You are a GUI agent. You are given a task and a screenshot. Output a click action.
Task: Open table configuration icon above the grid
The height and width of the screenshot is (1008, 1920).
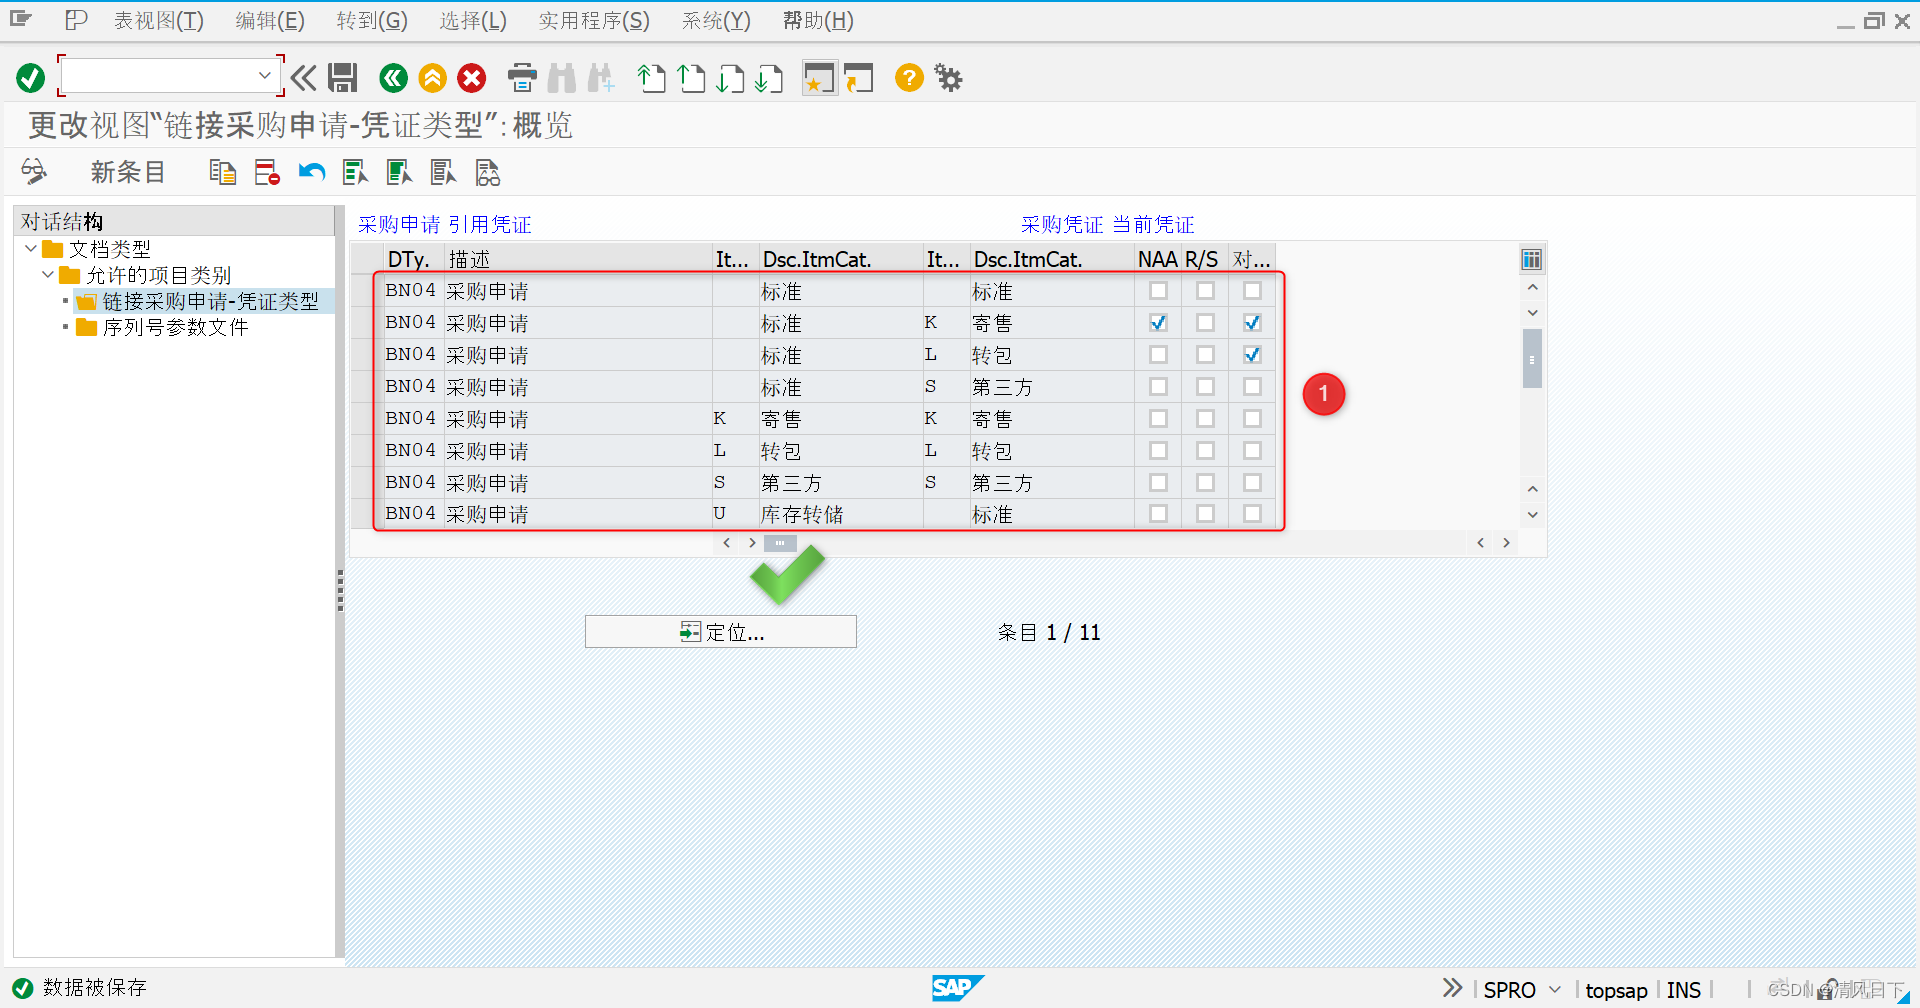click(1531, 258)
